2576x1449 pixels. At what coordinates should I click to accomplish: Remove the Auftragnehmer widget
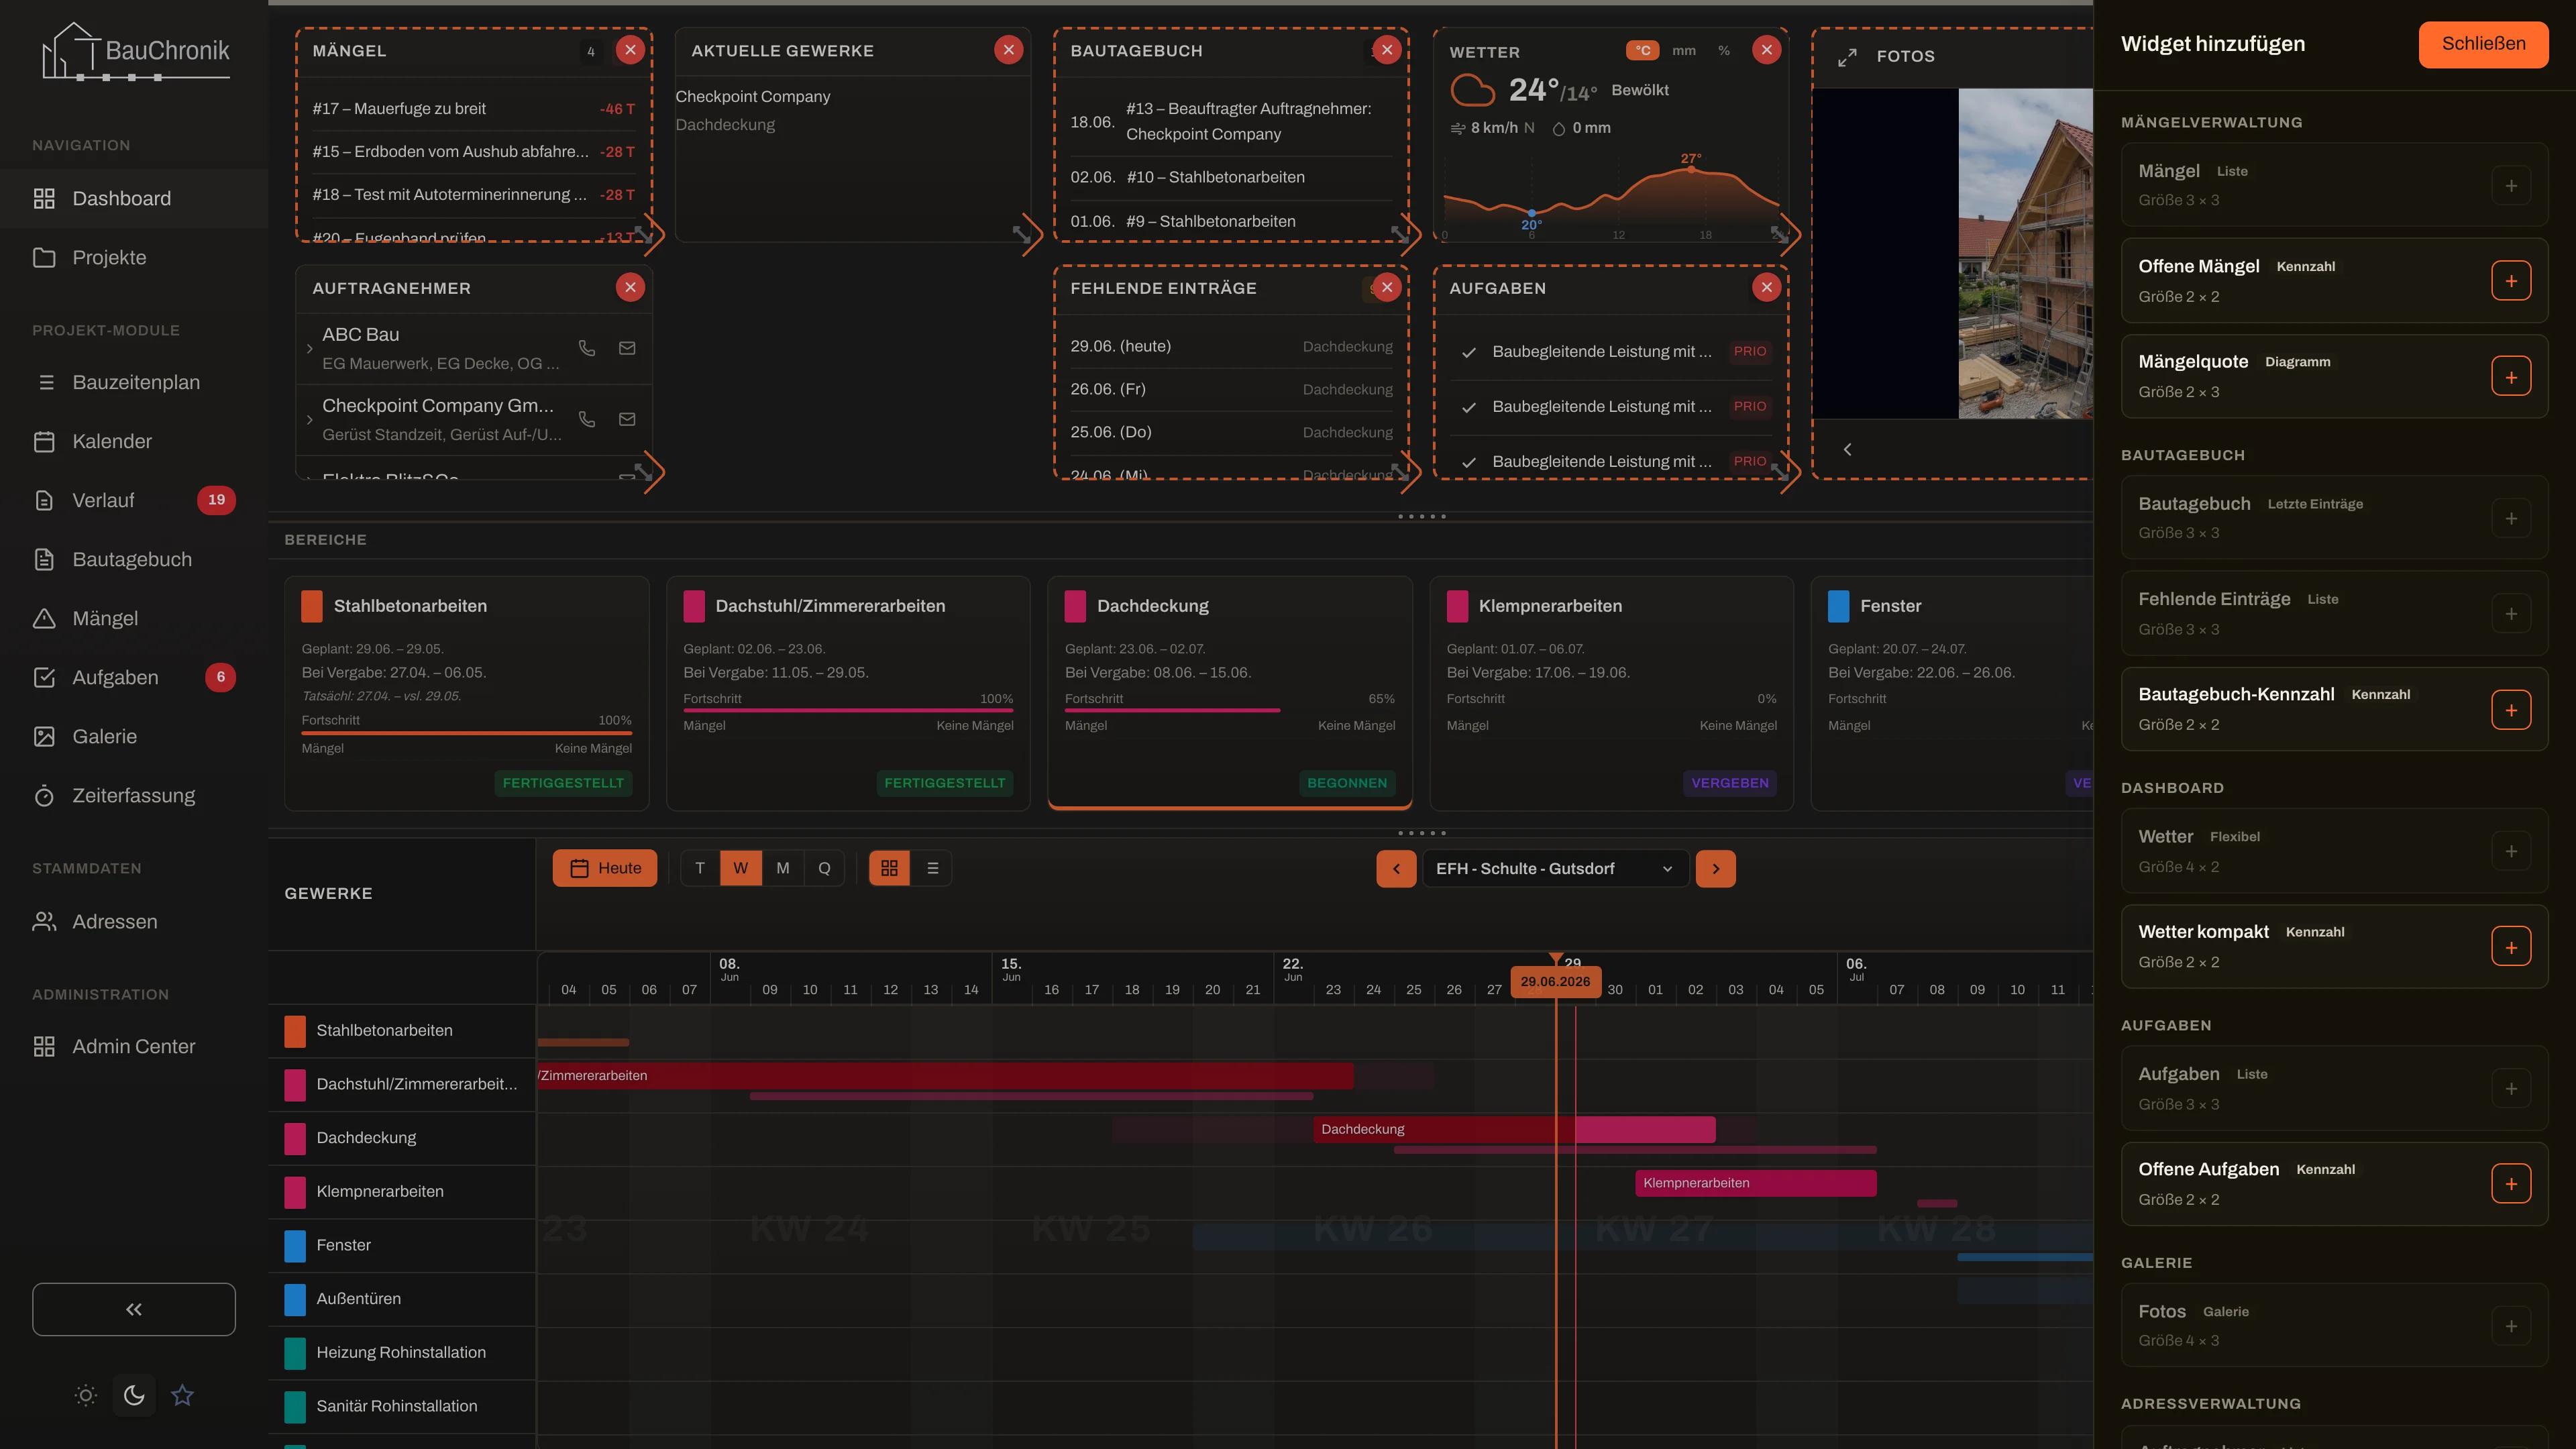(x=630, y=288)
